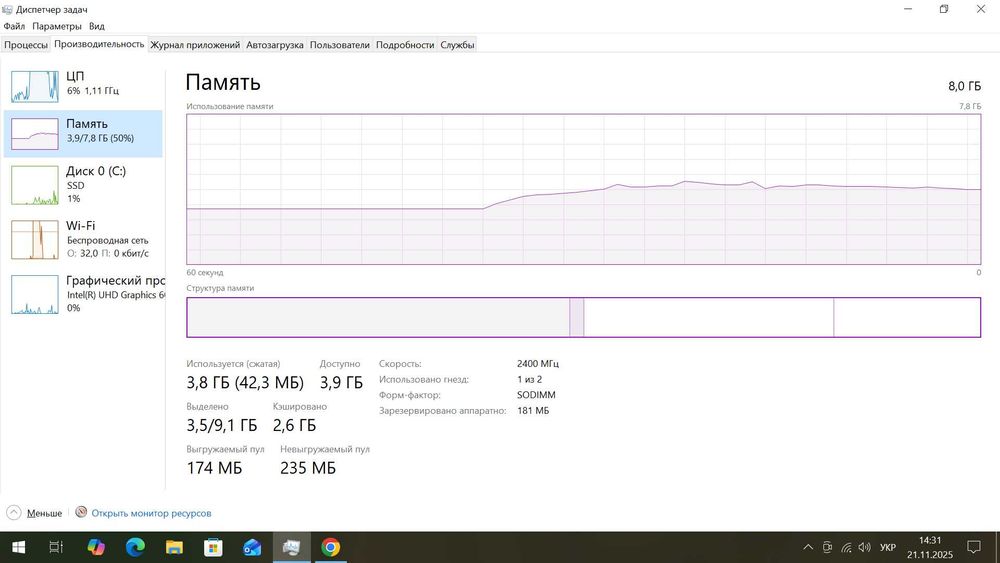Viewport: 1000px width, 563px height.
Task: Click the Meet Now tray icon
Action: click(827, 547)
